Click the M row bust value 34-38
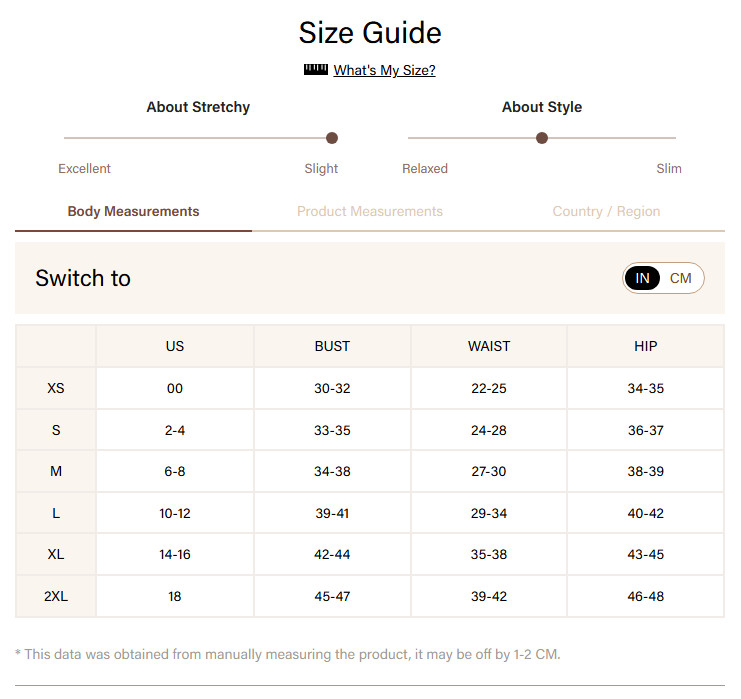 tap(332, 471)
